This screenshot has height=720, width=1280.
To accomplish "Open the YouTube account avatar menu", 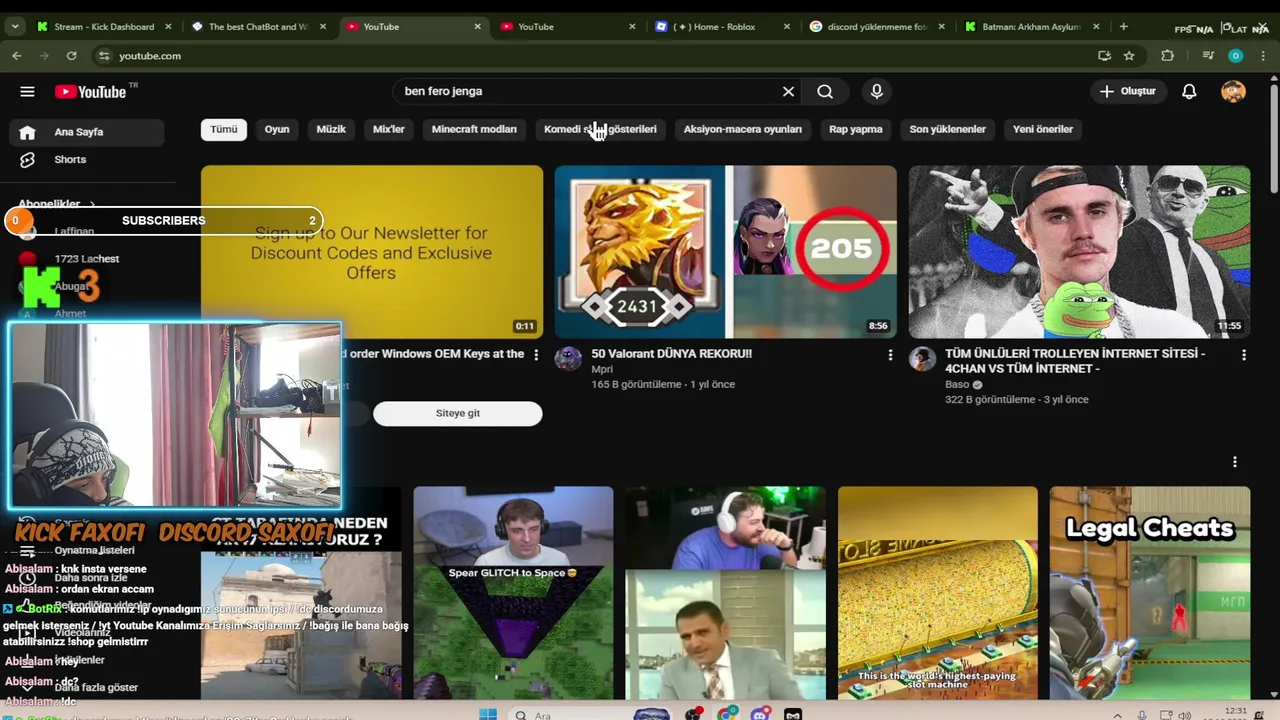I will tap(1233, 91).
